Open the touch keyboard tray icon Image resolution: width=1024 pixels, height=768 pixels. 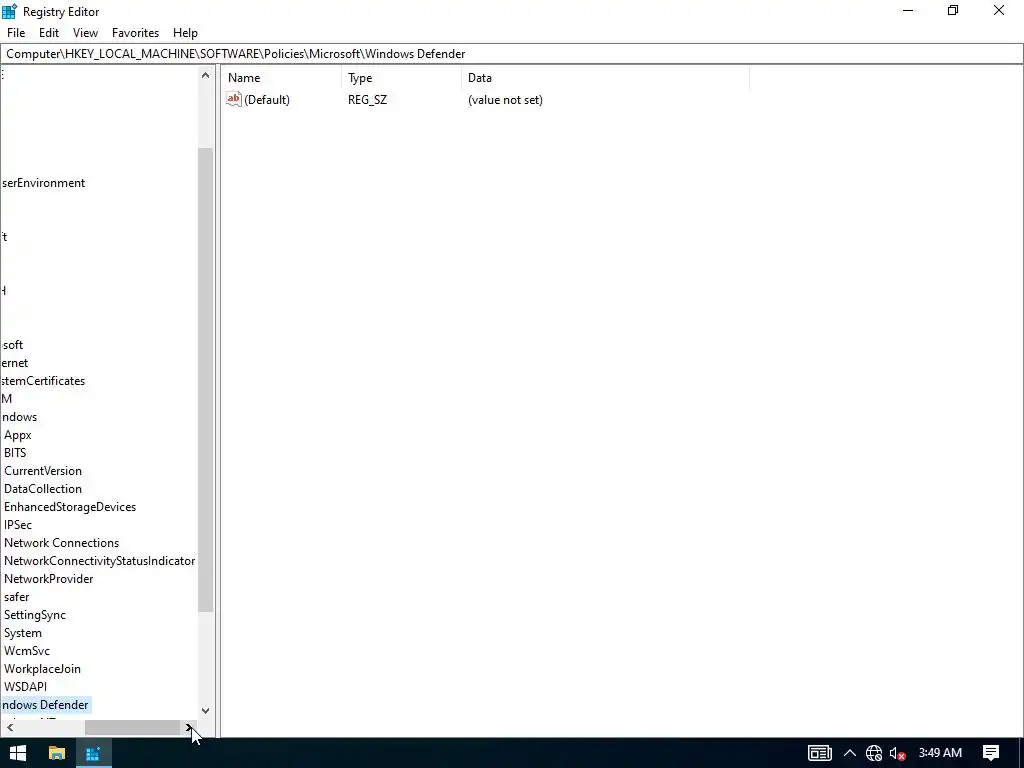[x=820, y=753]
